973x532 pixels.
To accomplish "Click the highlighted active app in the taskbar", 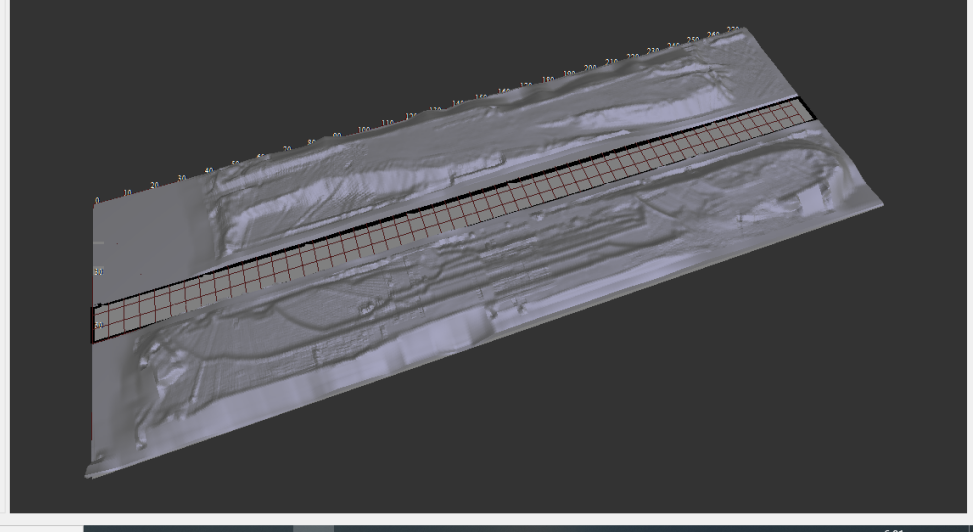I will pos(313,528).
